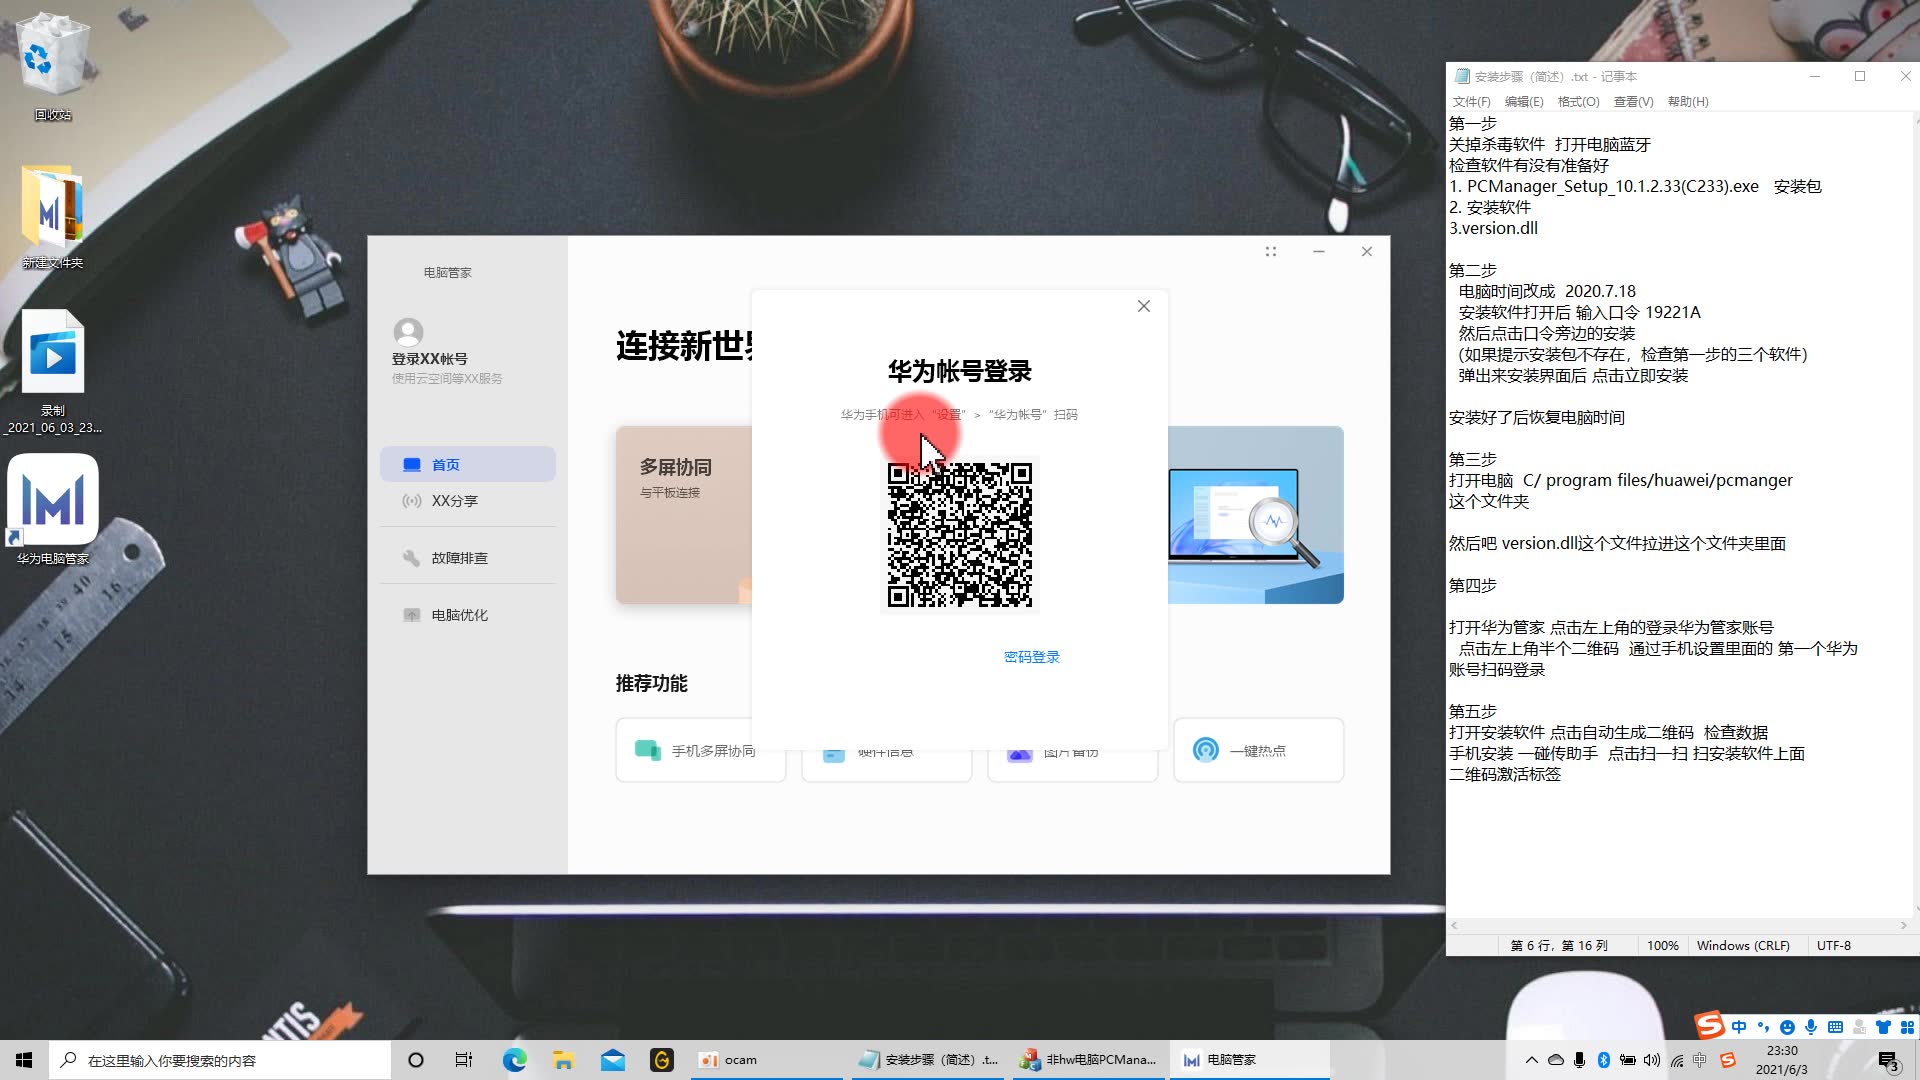This screenshot has height=1080, width=1920.
Task: Click Sogou toolbar keyboard icon
Action: tap(1835, 1027)
